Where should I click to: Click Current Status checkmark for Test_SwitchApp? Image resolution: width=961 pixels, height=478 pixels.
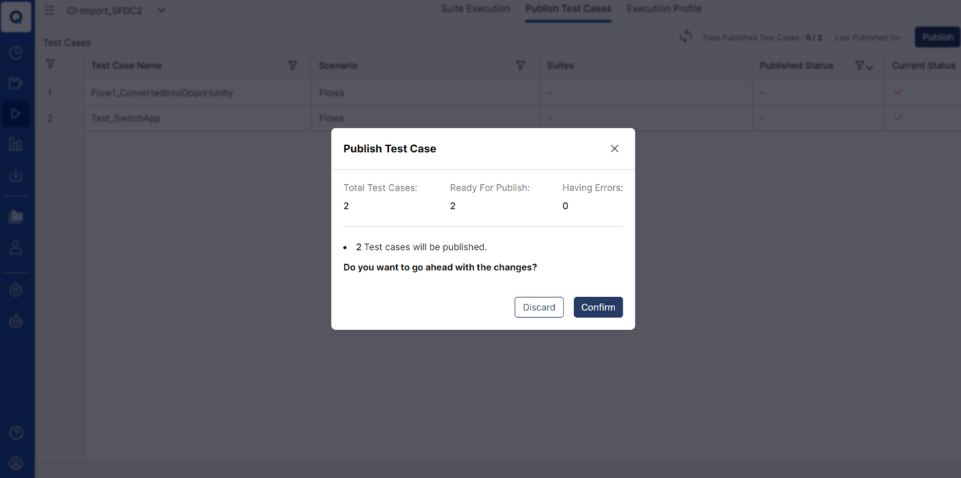coord(898,117)
